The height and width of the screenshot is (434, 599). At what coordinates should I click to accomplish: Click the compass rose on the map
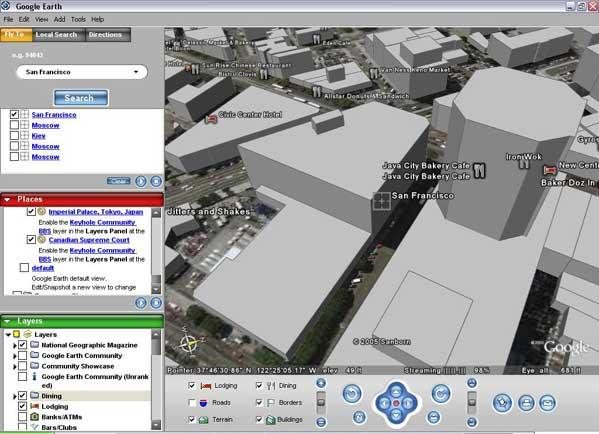(x=189, y=343)
